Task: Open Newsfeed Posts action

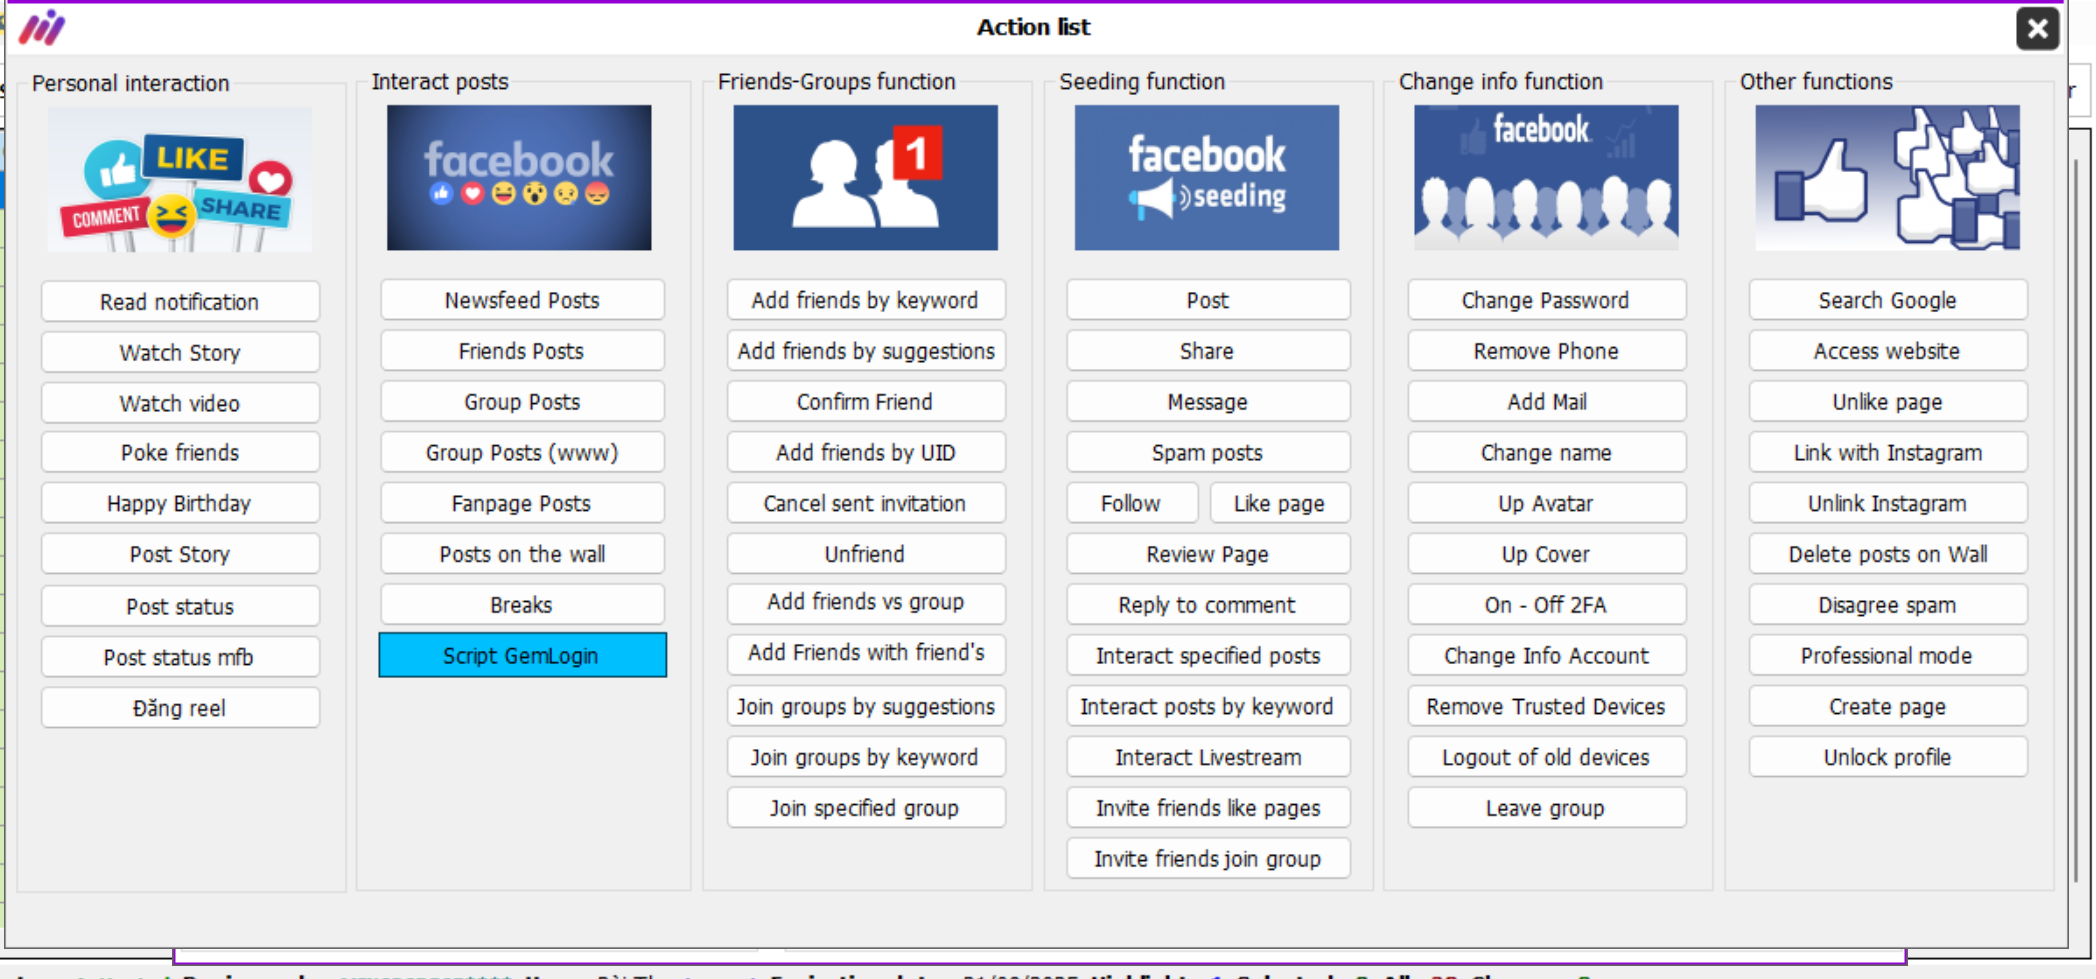Action: click(x=522, y=300)
